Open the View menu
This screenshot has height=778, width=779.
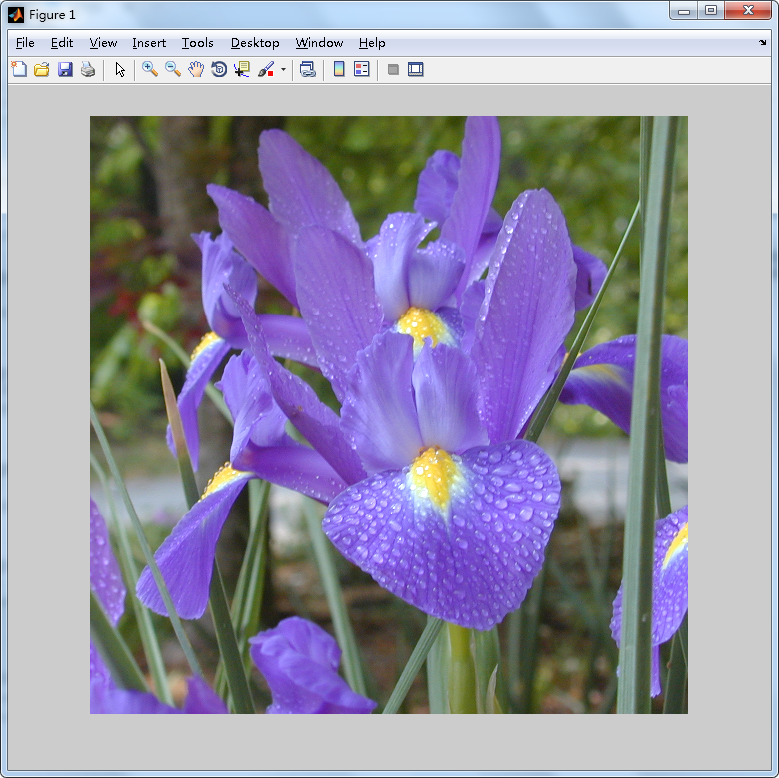103,43
